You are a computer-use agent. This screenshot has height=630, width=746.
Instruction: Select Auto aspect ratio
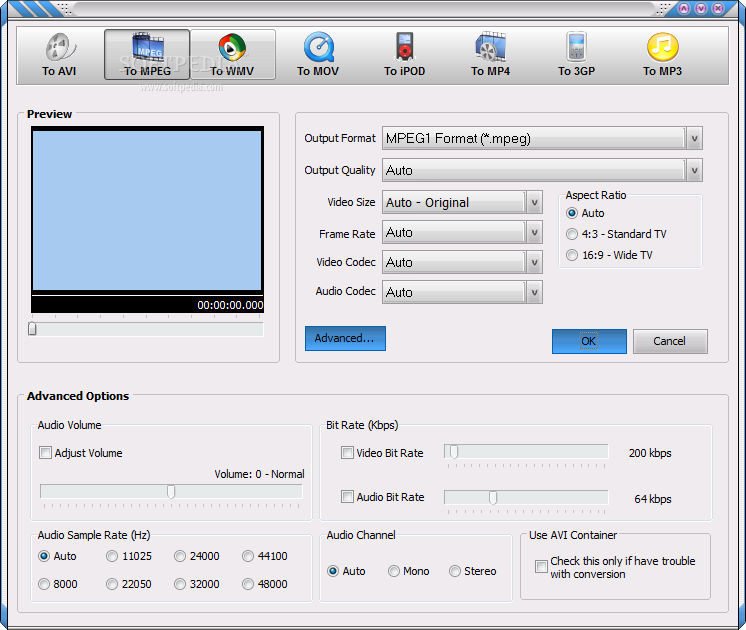[572, 213]
